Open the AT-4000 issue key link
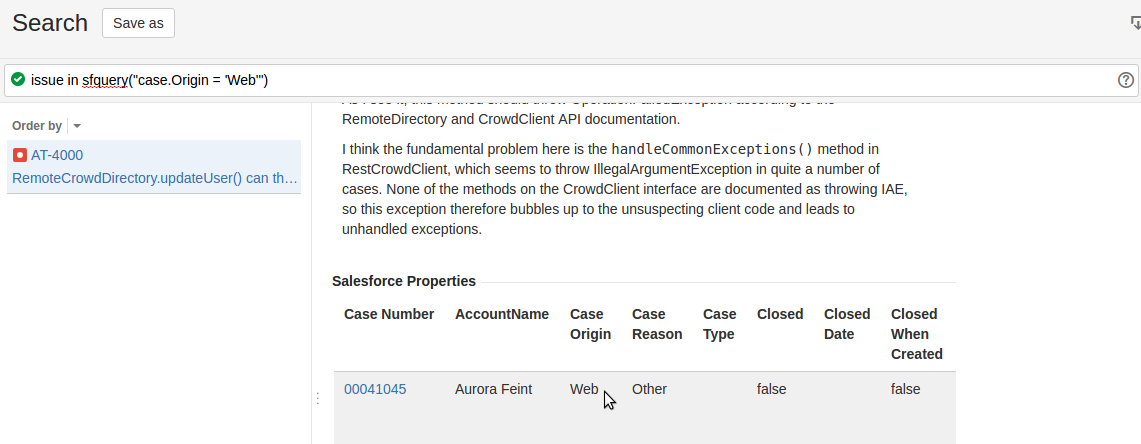The width and height of the screenshot is (1141, 444). click(57, 155)
